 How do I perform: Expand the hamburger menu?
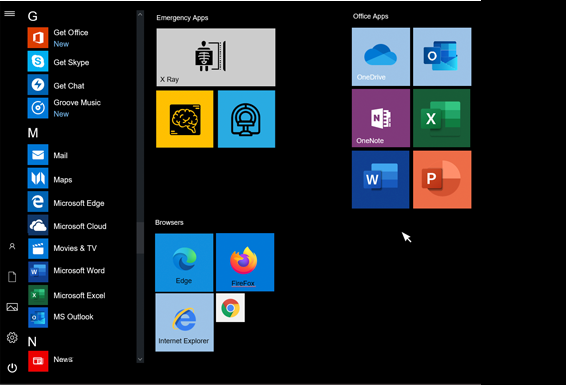tap(10, 14)
